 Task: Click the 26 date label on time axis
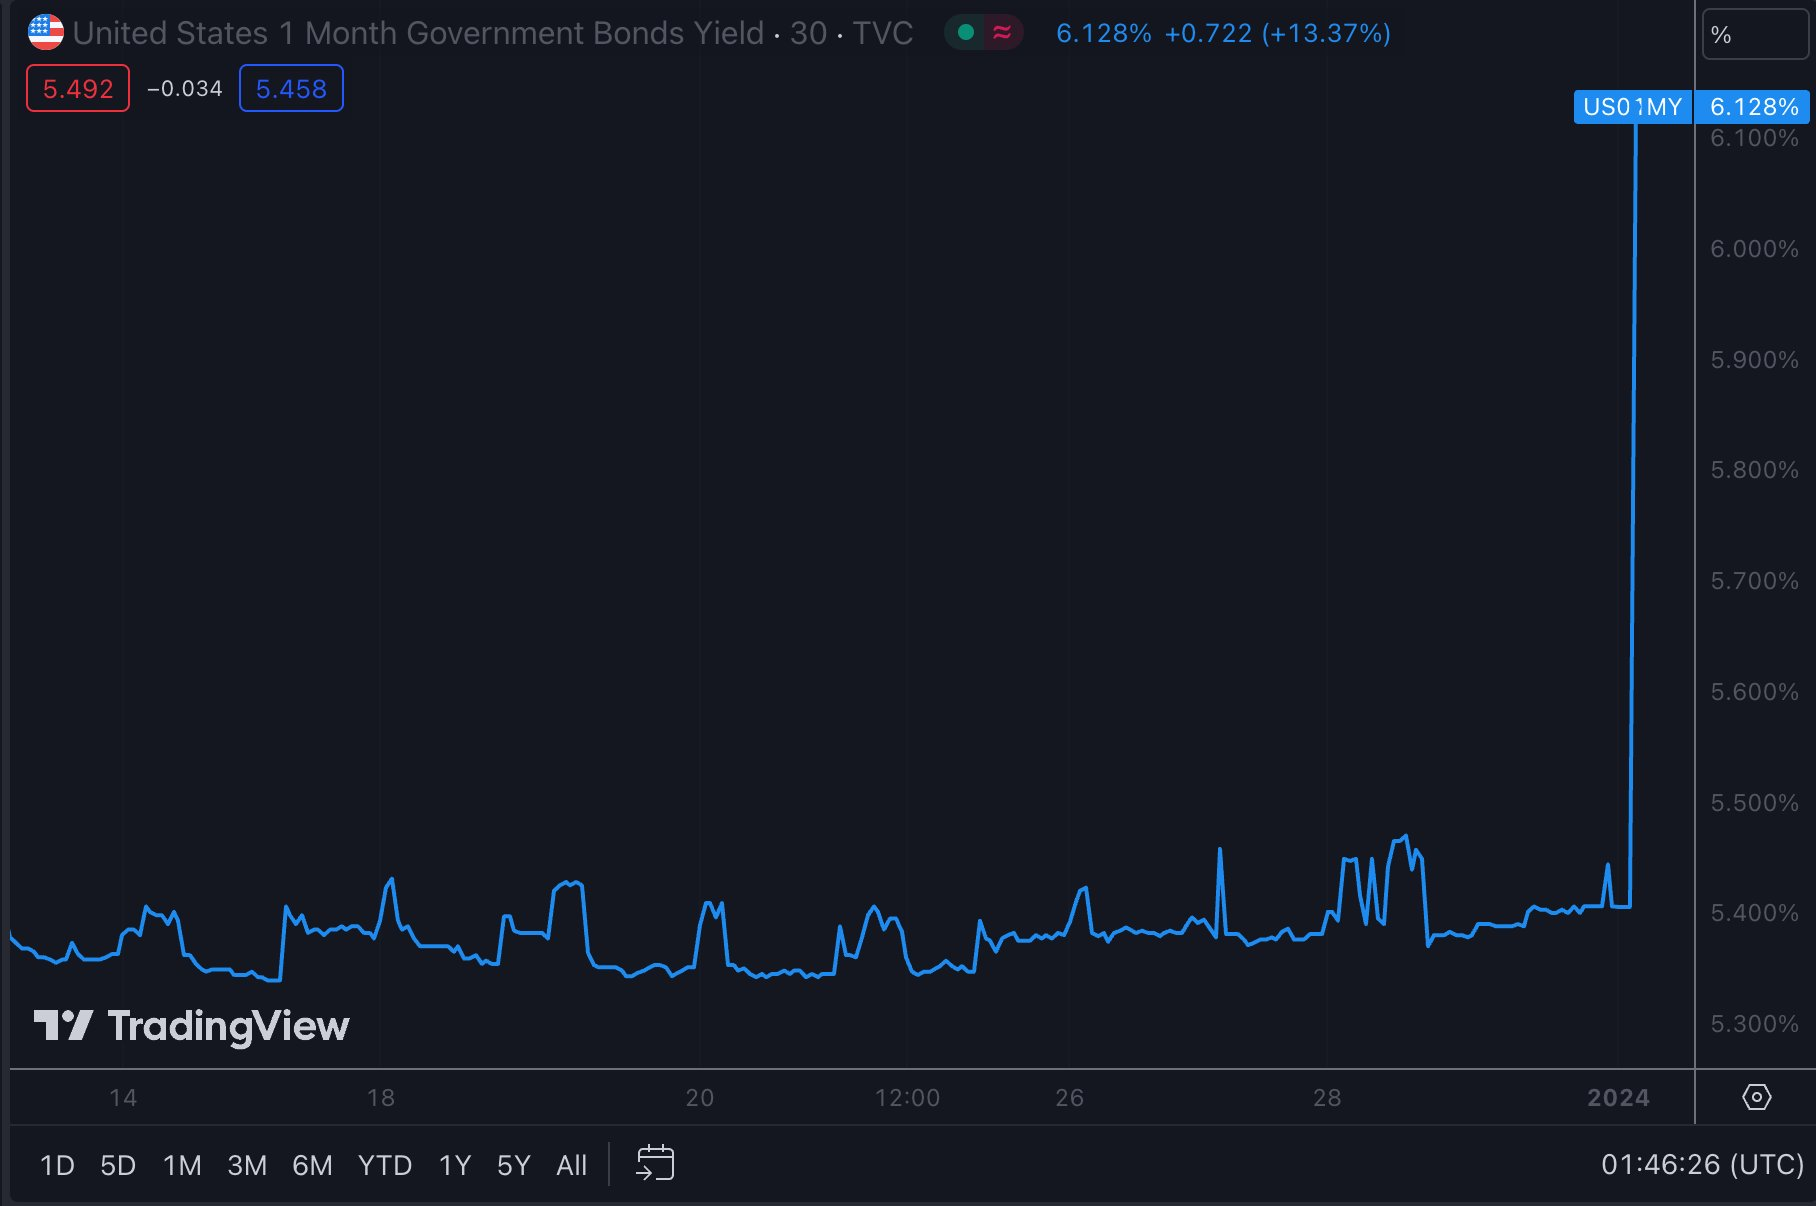click(1069, 1098)
